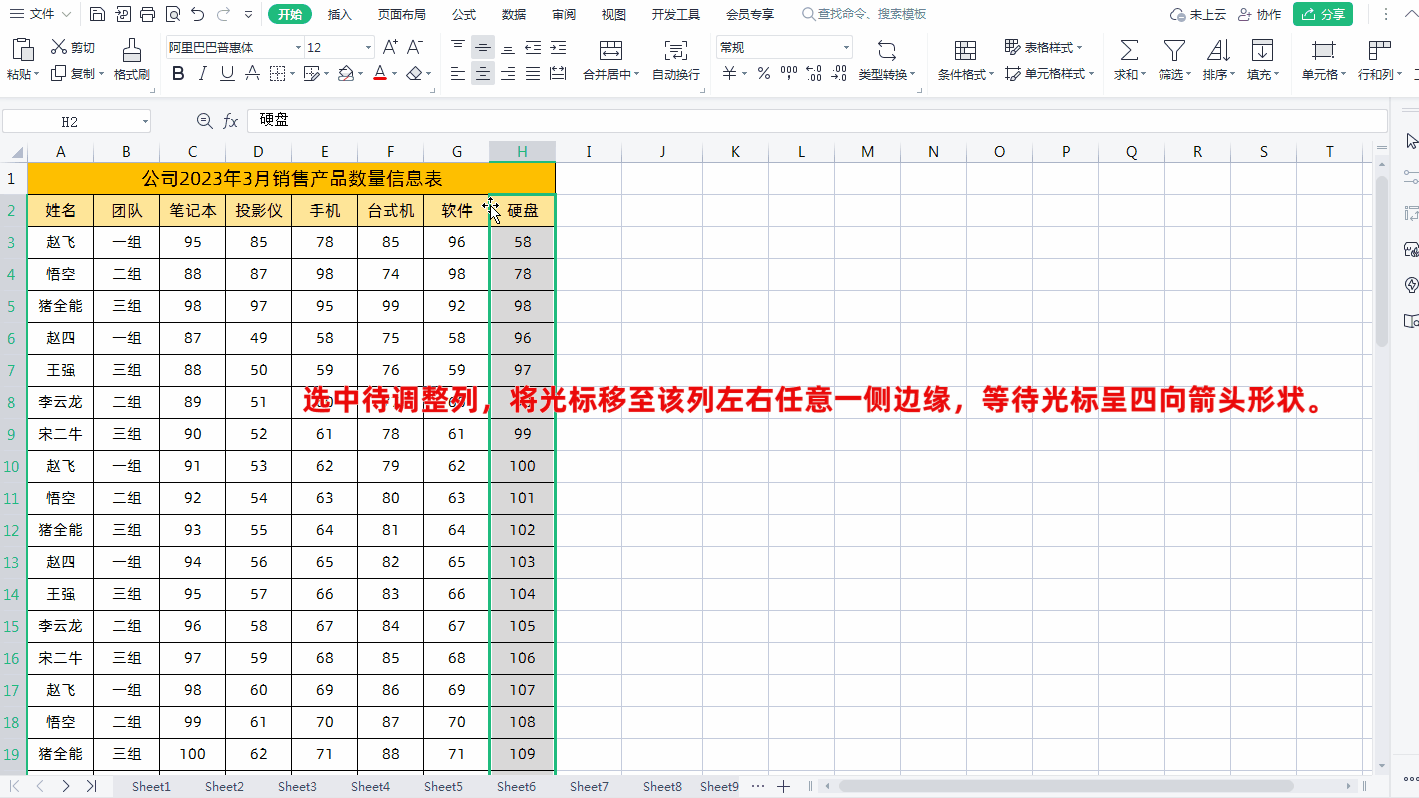This screenshot has height=798, width=1419.
Task: Apply the red font color
Action: (x=379, y=73)
